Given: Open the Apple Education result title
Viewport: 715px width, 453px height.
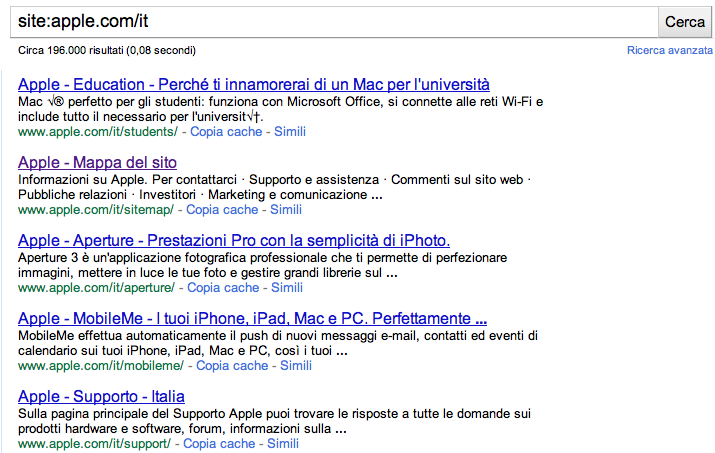Looking at the screenshot, I should pos(253,84).
